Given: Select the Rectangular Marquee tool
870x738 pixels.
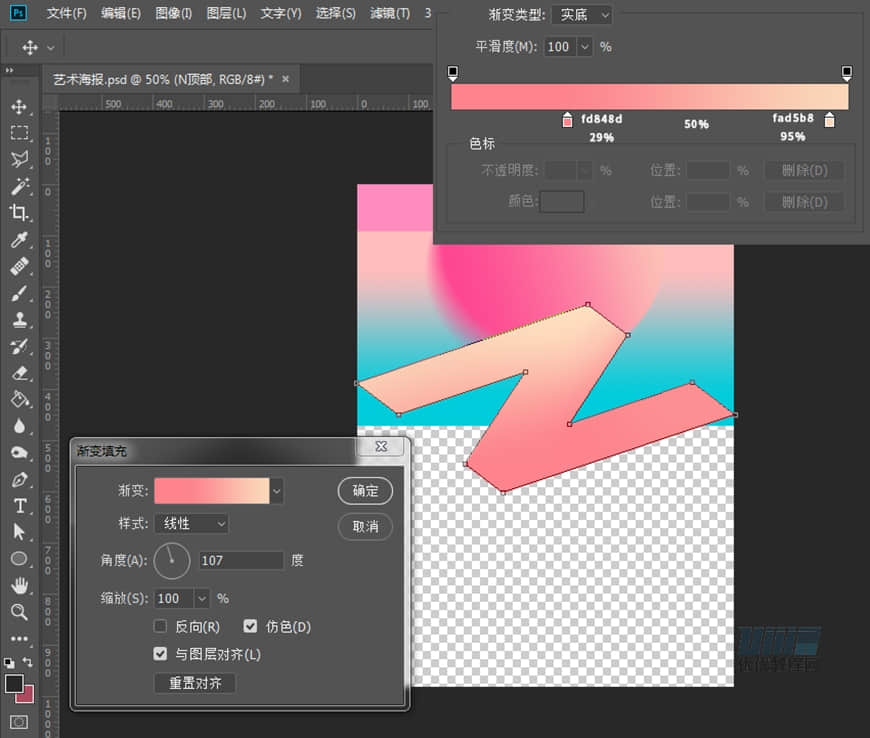Looking at the screenshot, I should (x=19, y=133).
